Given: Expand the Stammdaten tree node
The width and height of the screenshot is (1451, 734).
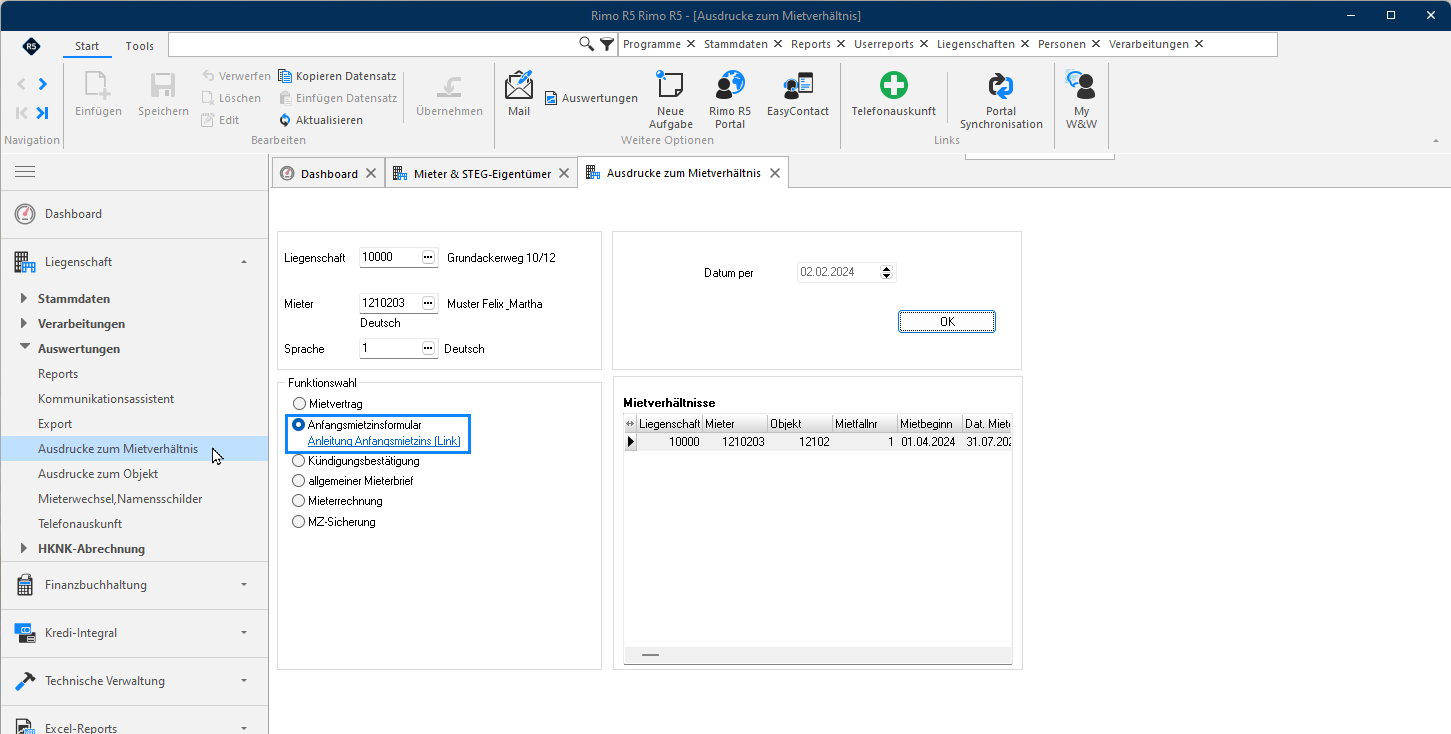Looking at the screenshot, I should [25, 299].
